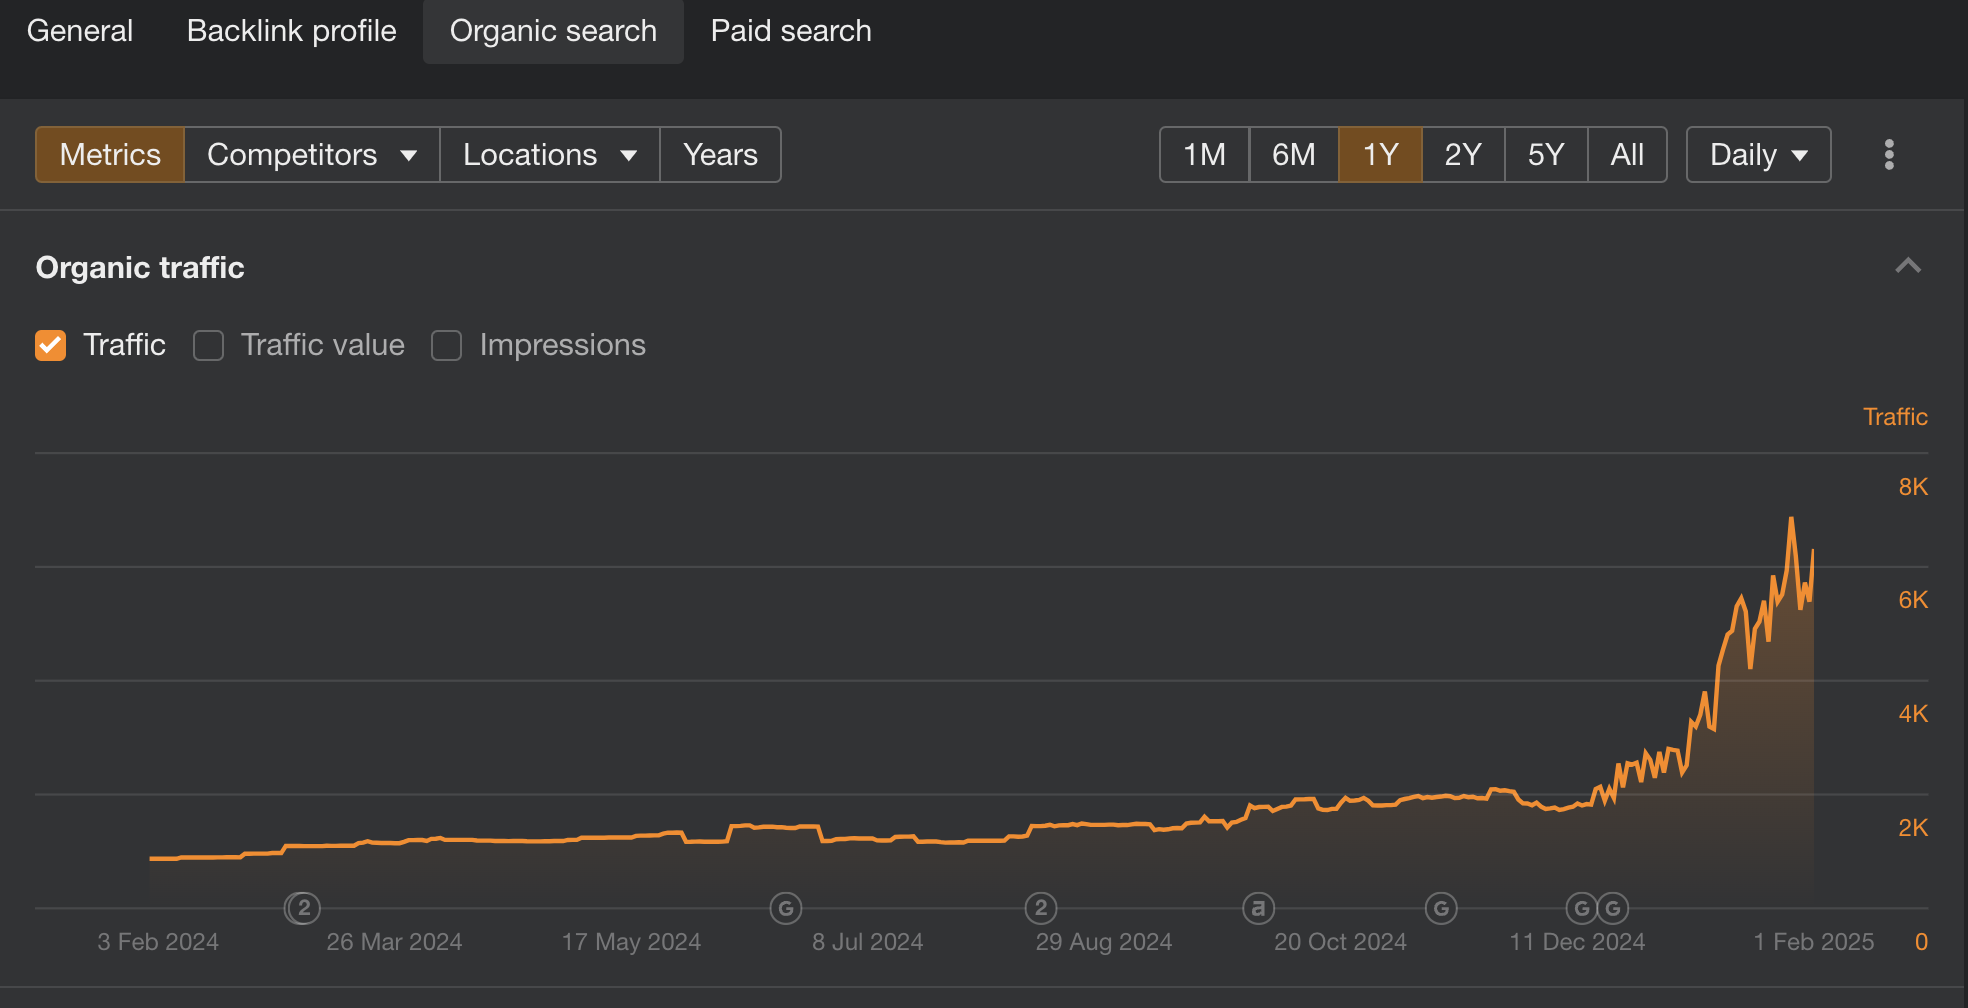
Task: Enable the Impressions checkbox
Action: click(x=446, y=345)
